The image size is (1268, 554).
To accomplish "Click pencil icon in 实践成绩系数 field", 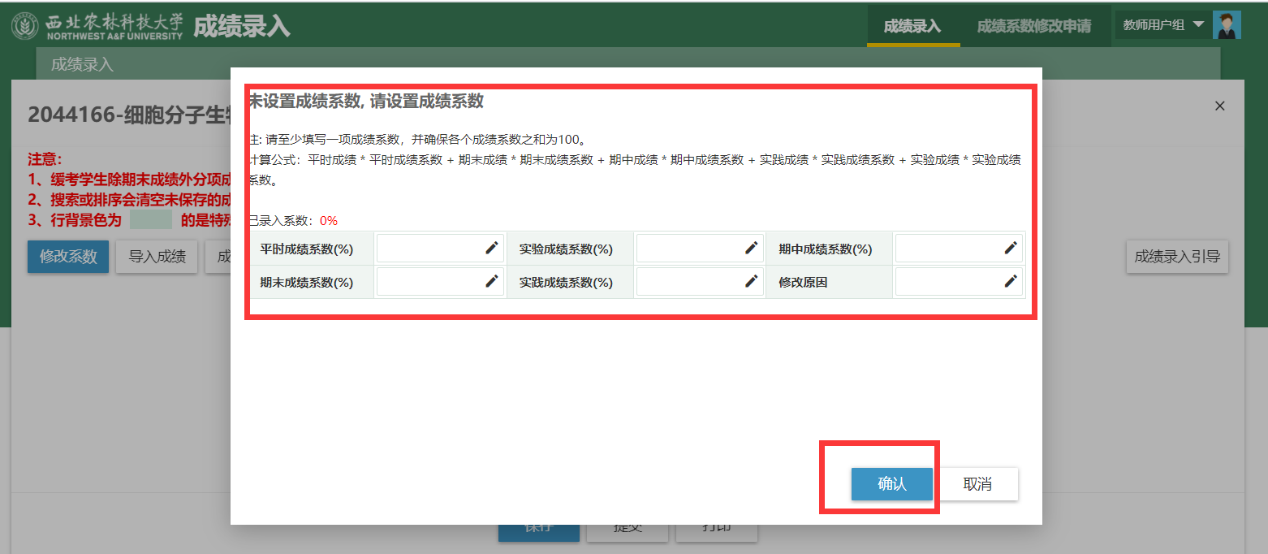I will tap(751, 282).
